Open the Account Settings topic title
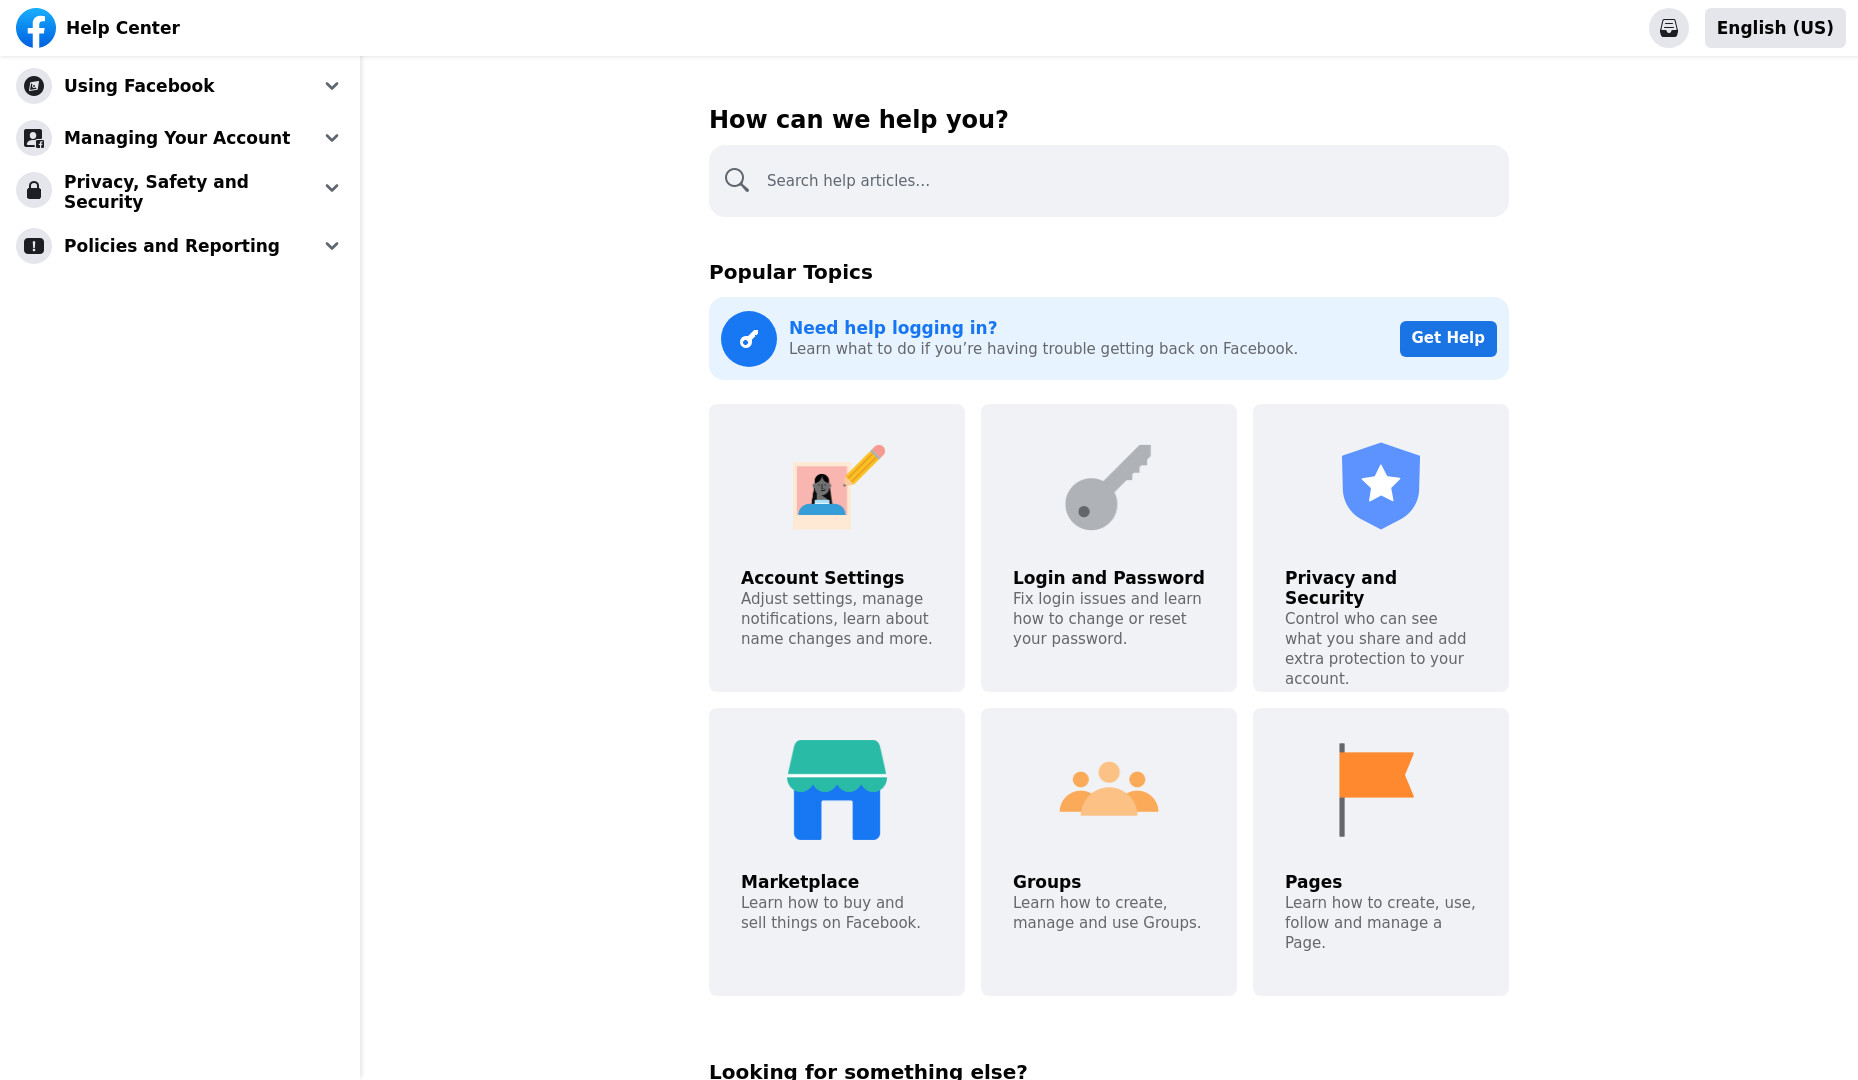This screenshot has width=1858, height=1080. pyautogui.click(x=822, y=578)
